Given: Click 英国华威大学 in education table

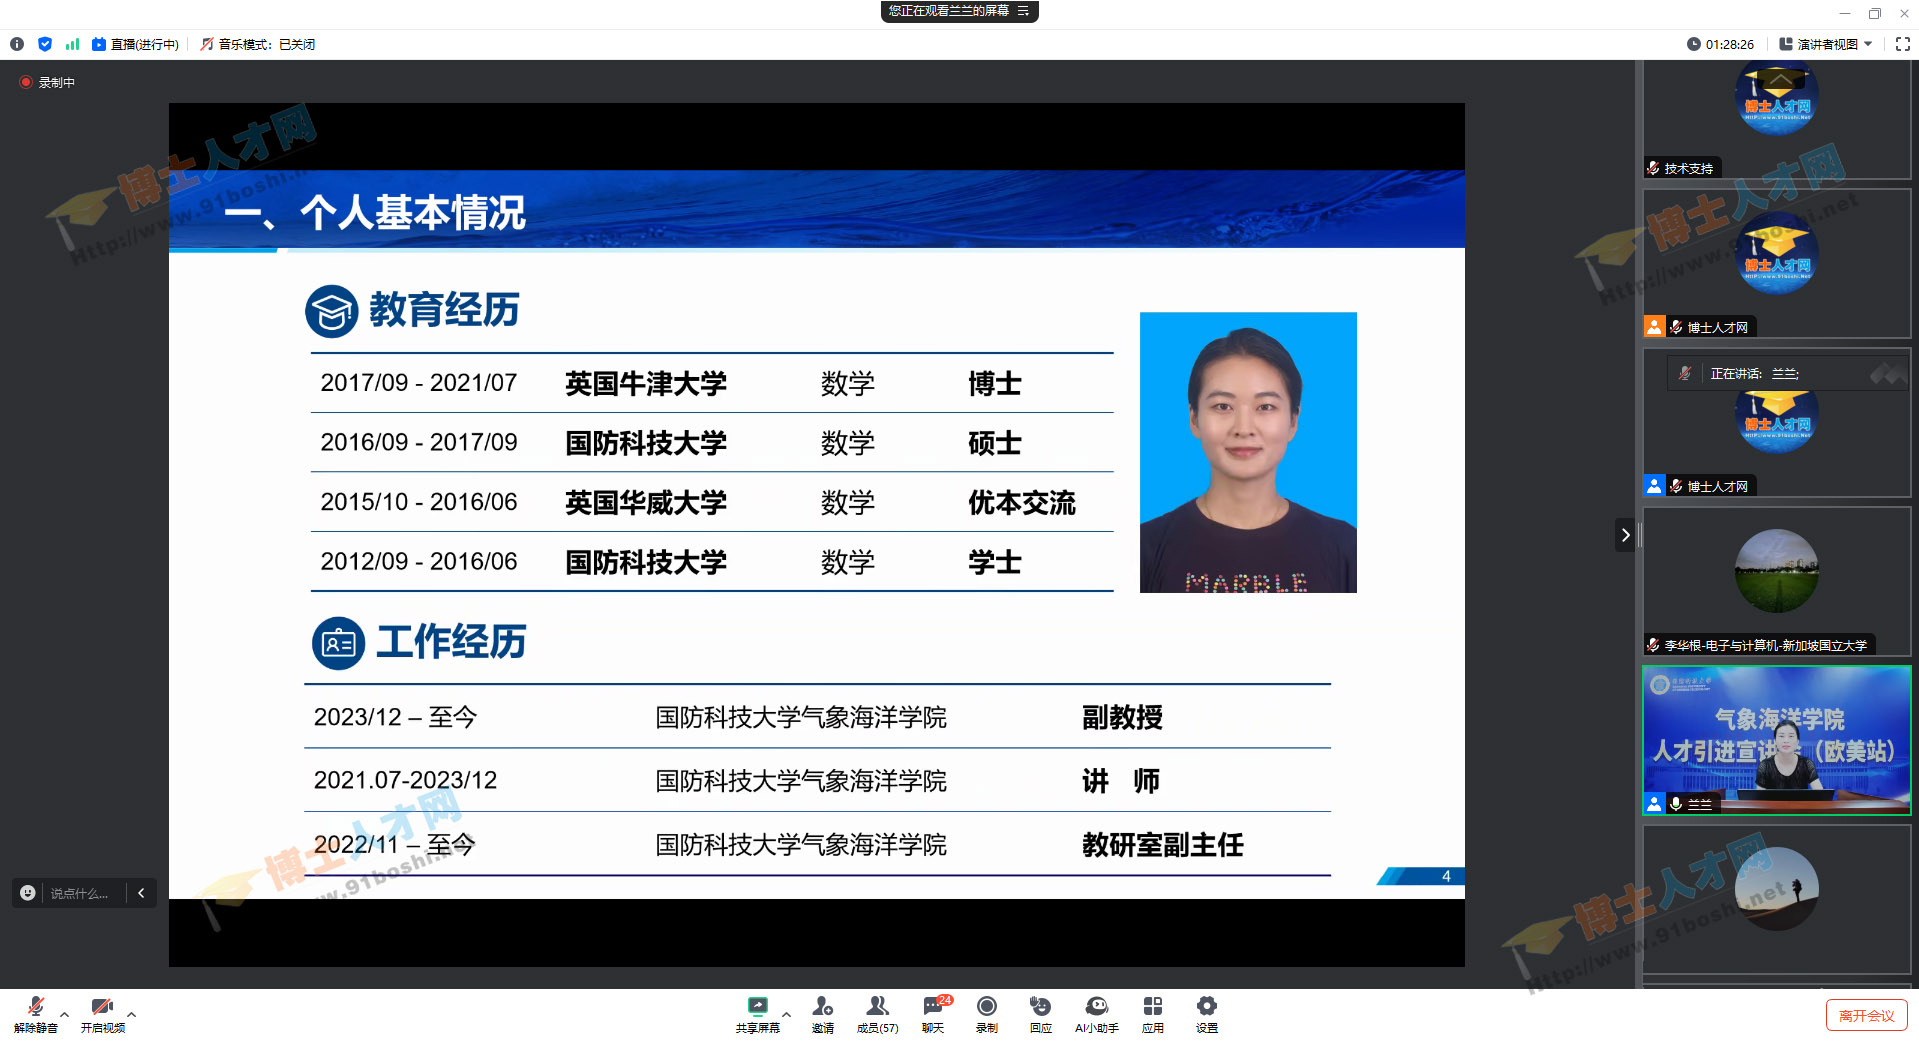Looking at the screenshot, I should pos(646,502).
